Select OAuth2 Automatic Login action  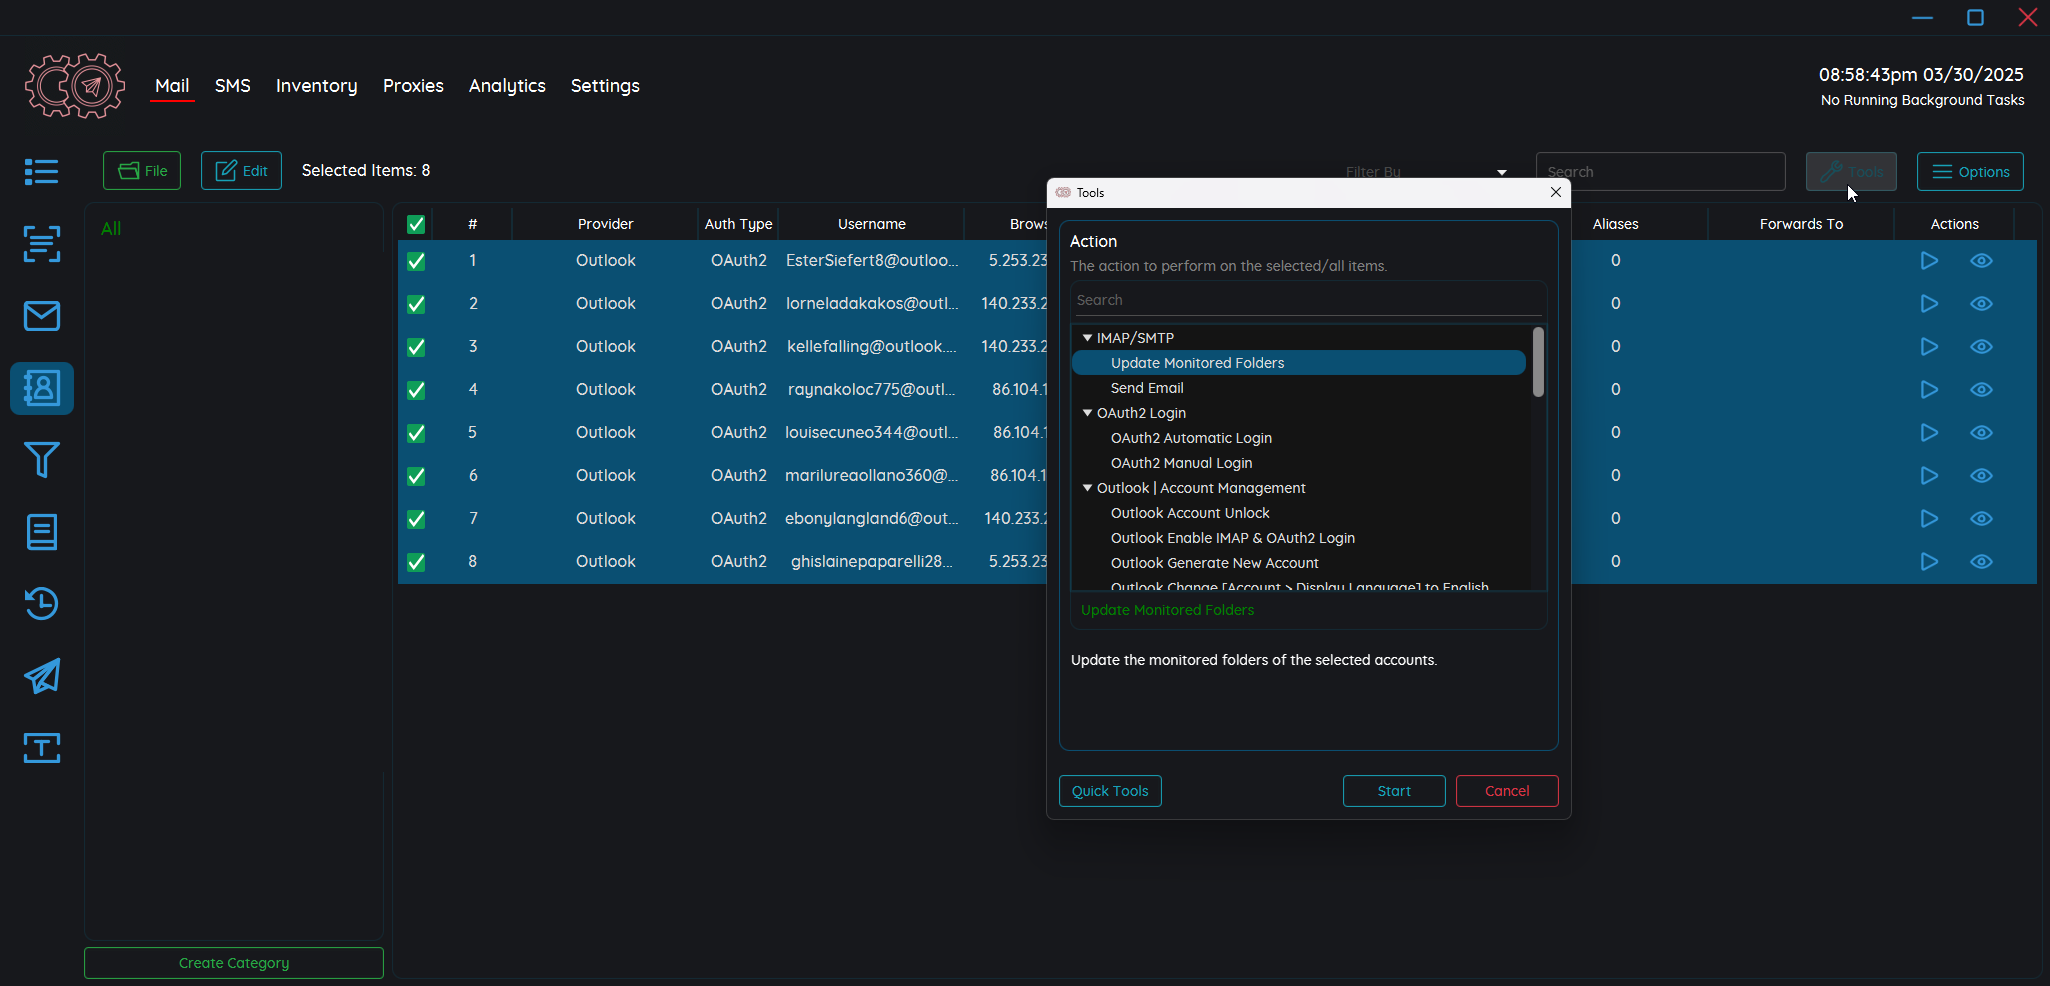coord(1191,438)
